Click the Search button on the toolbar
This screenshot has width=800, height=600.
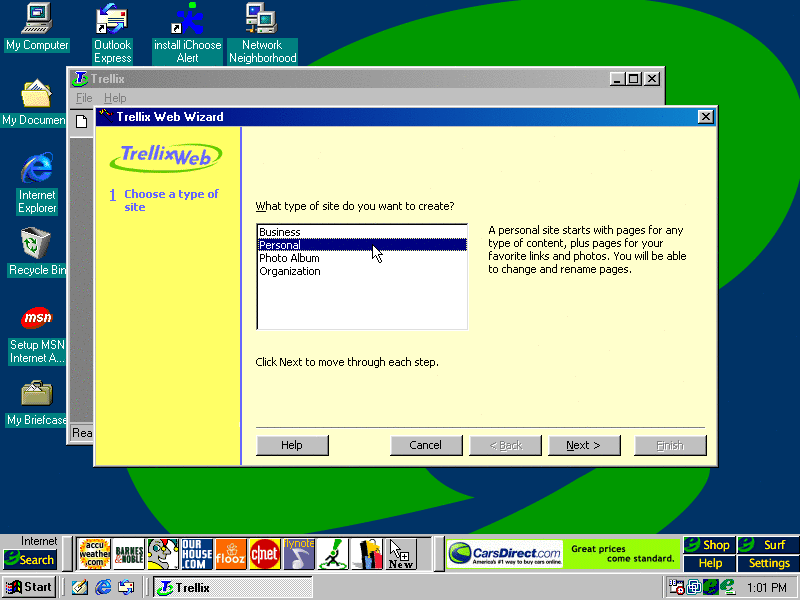(x=30, y=559)
